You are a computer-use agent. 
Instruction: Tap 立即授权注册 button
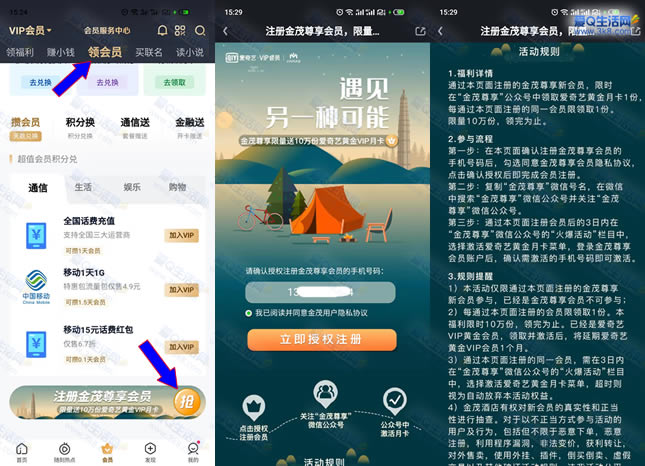(x=322, y=339)
